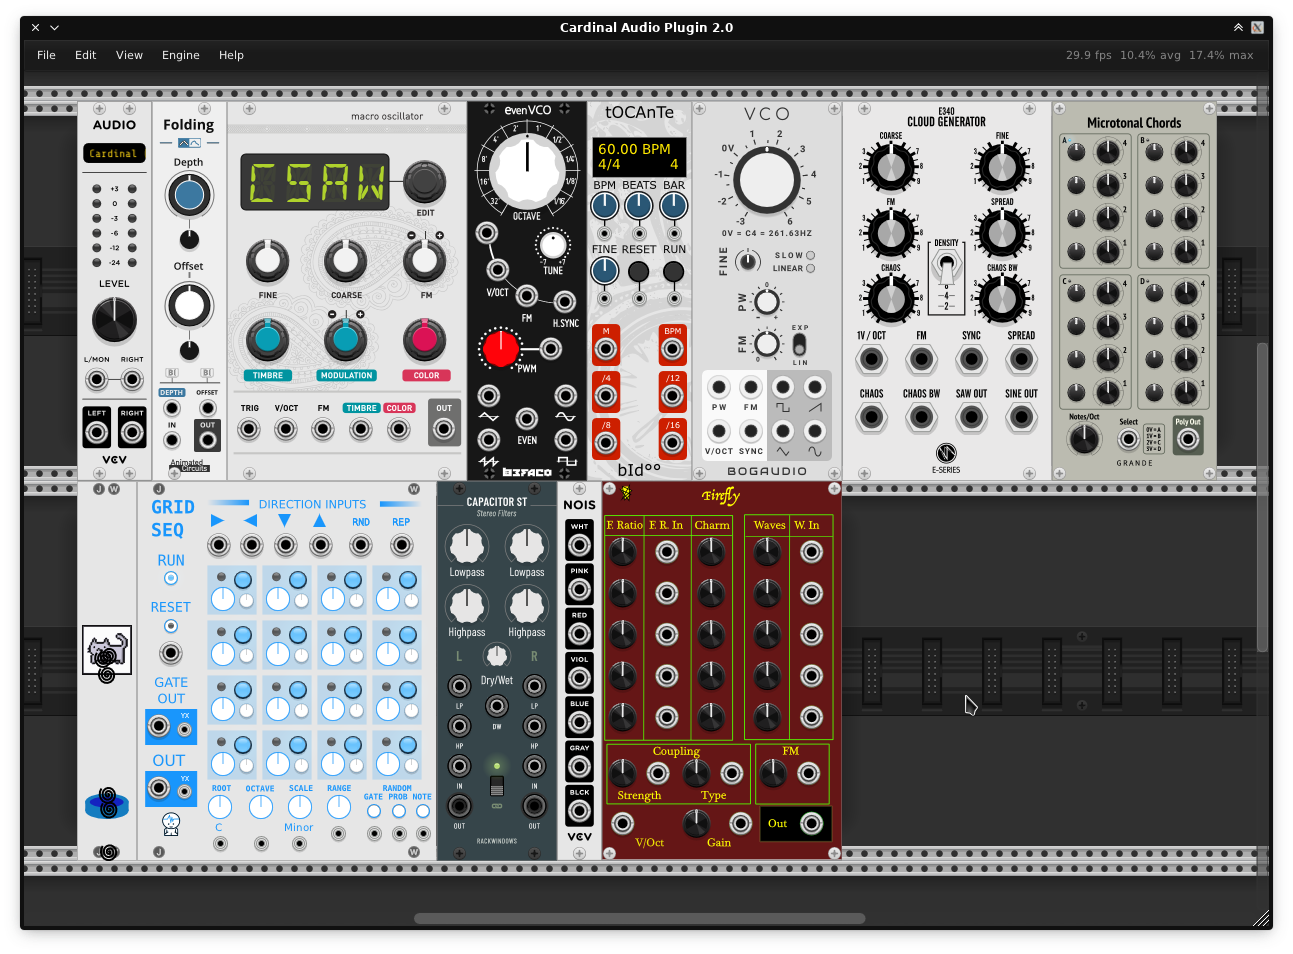
Task: Click the Poly Out jack on Microtonal Chords
Action: [1188, 439]
